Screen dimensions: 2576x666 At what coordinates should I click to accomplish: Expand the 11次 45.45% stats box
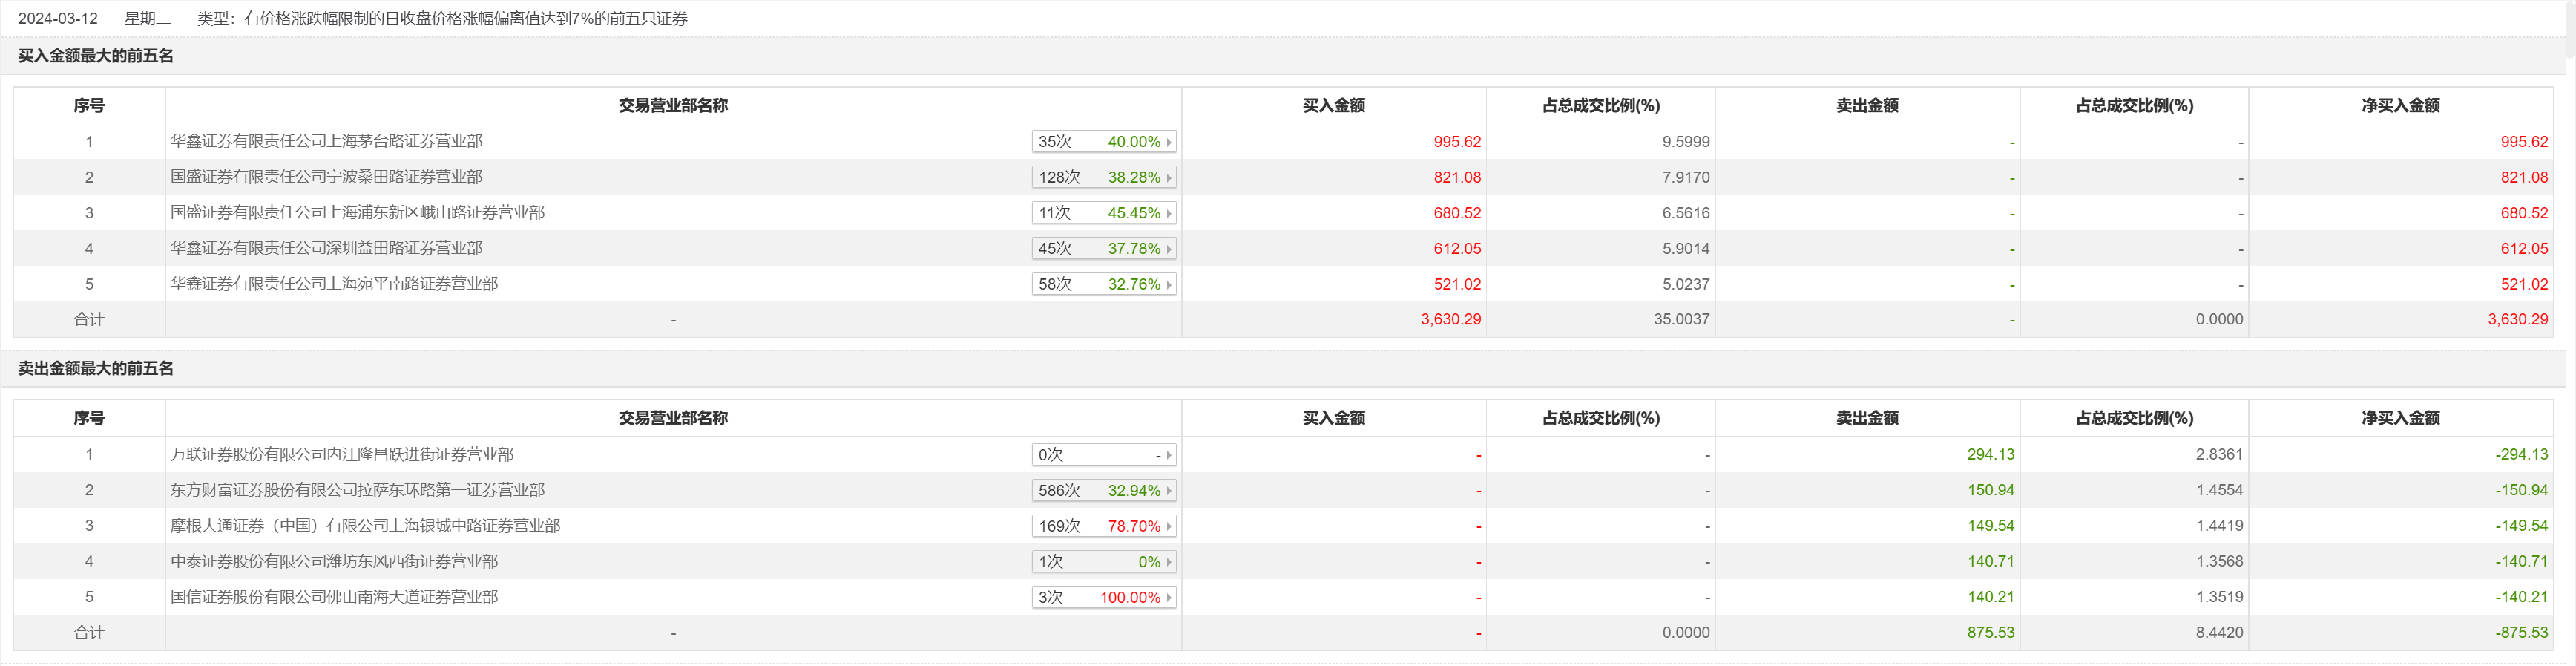click(x=1103, y=213)
